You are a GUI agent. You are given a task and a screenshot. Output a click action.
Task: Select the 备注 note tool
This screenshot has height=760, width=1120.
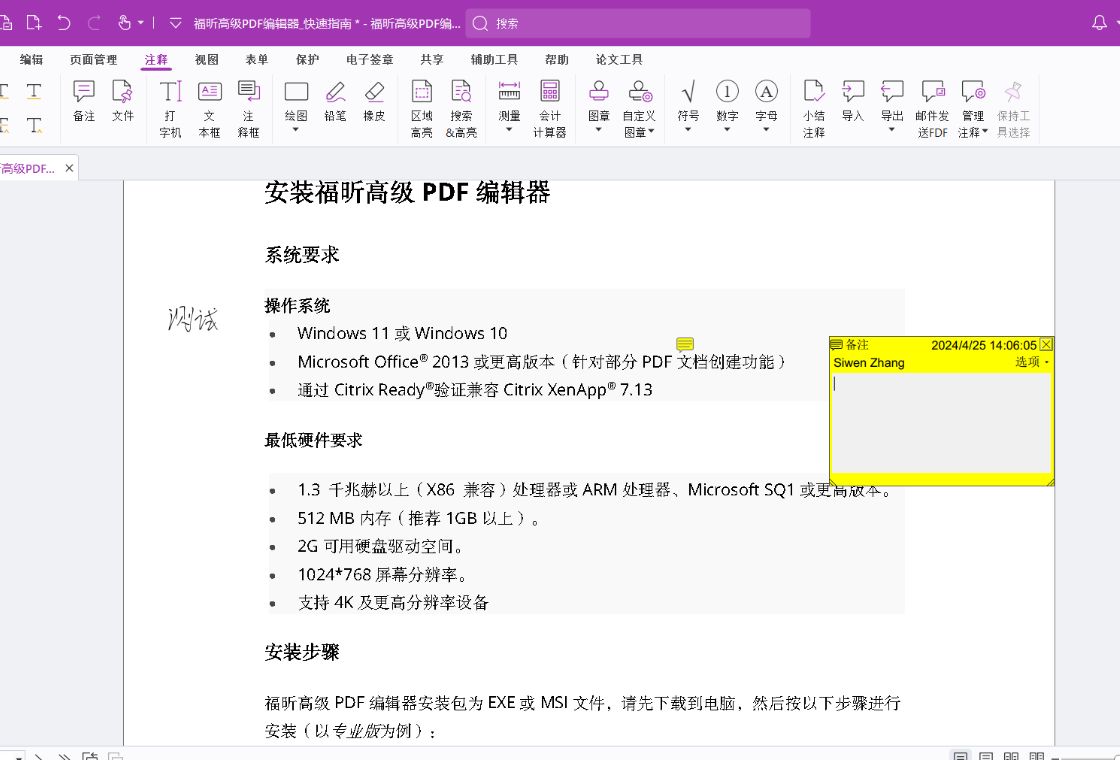(x=84, y=101)
